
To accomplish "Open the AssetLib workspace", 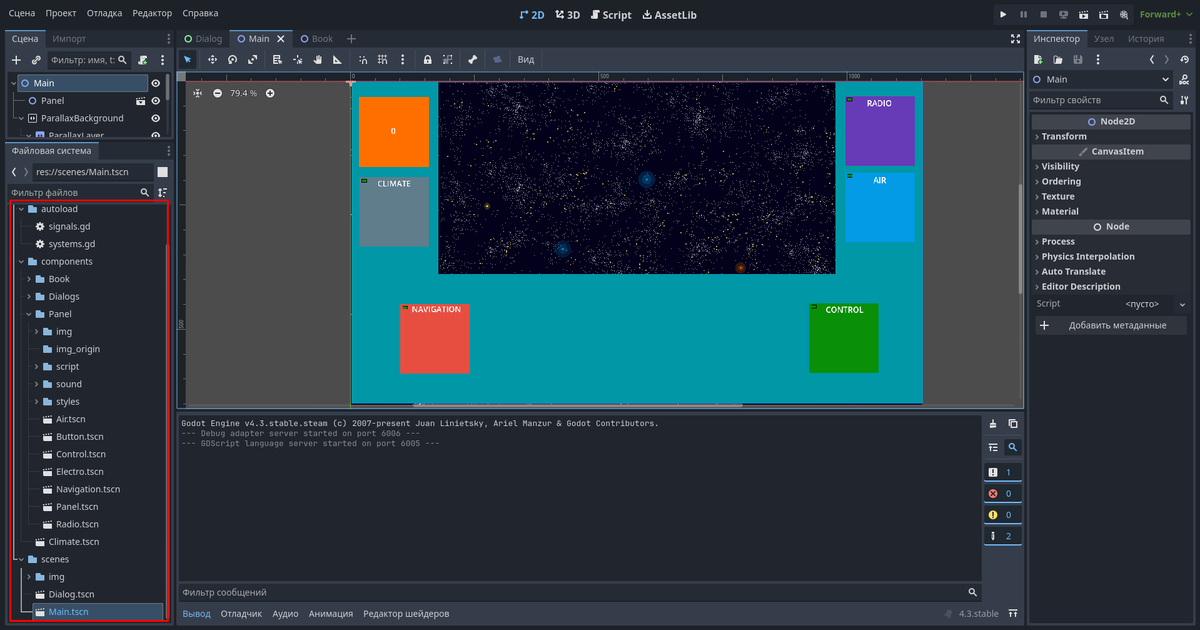I will [x=670, y=14].
